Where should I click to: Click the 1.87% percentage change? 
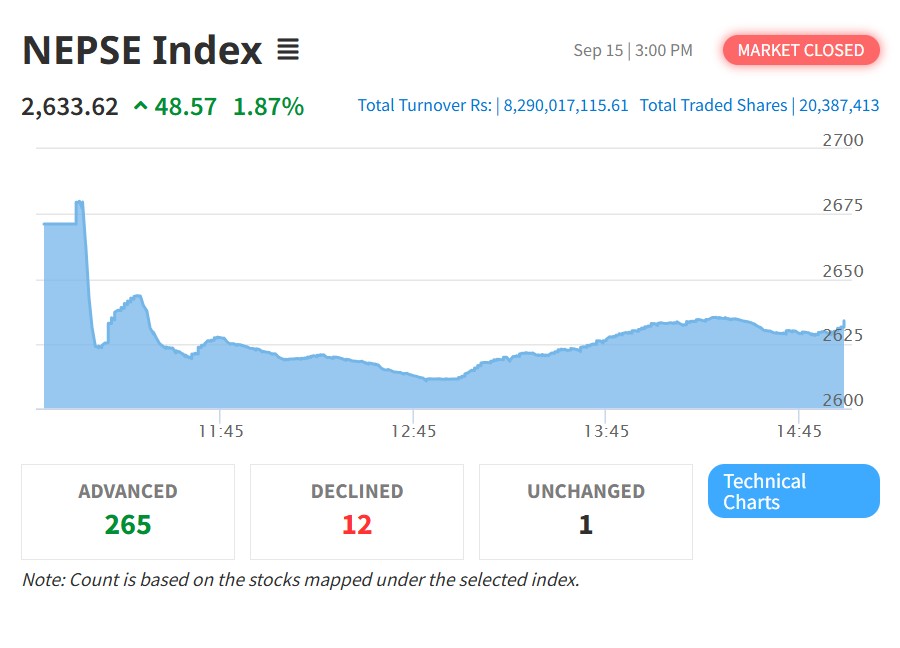(x=269, y=107)
